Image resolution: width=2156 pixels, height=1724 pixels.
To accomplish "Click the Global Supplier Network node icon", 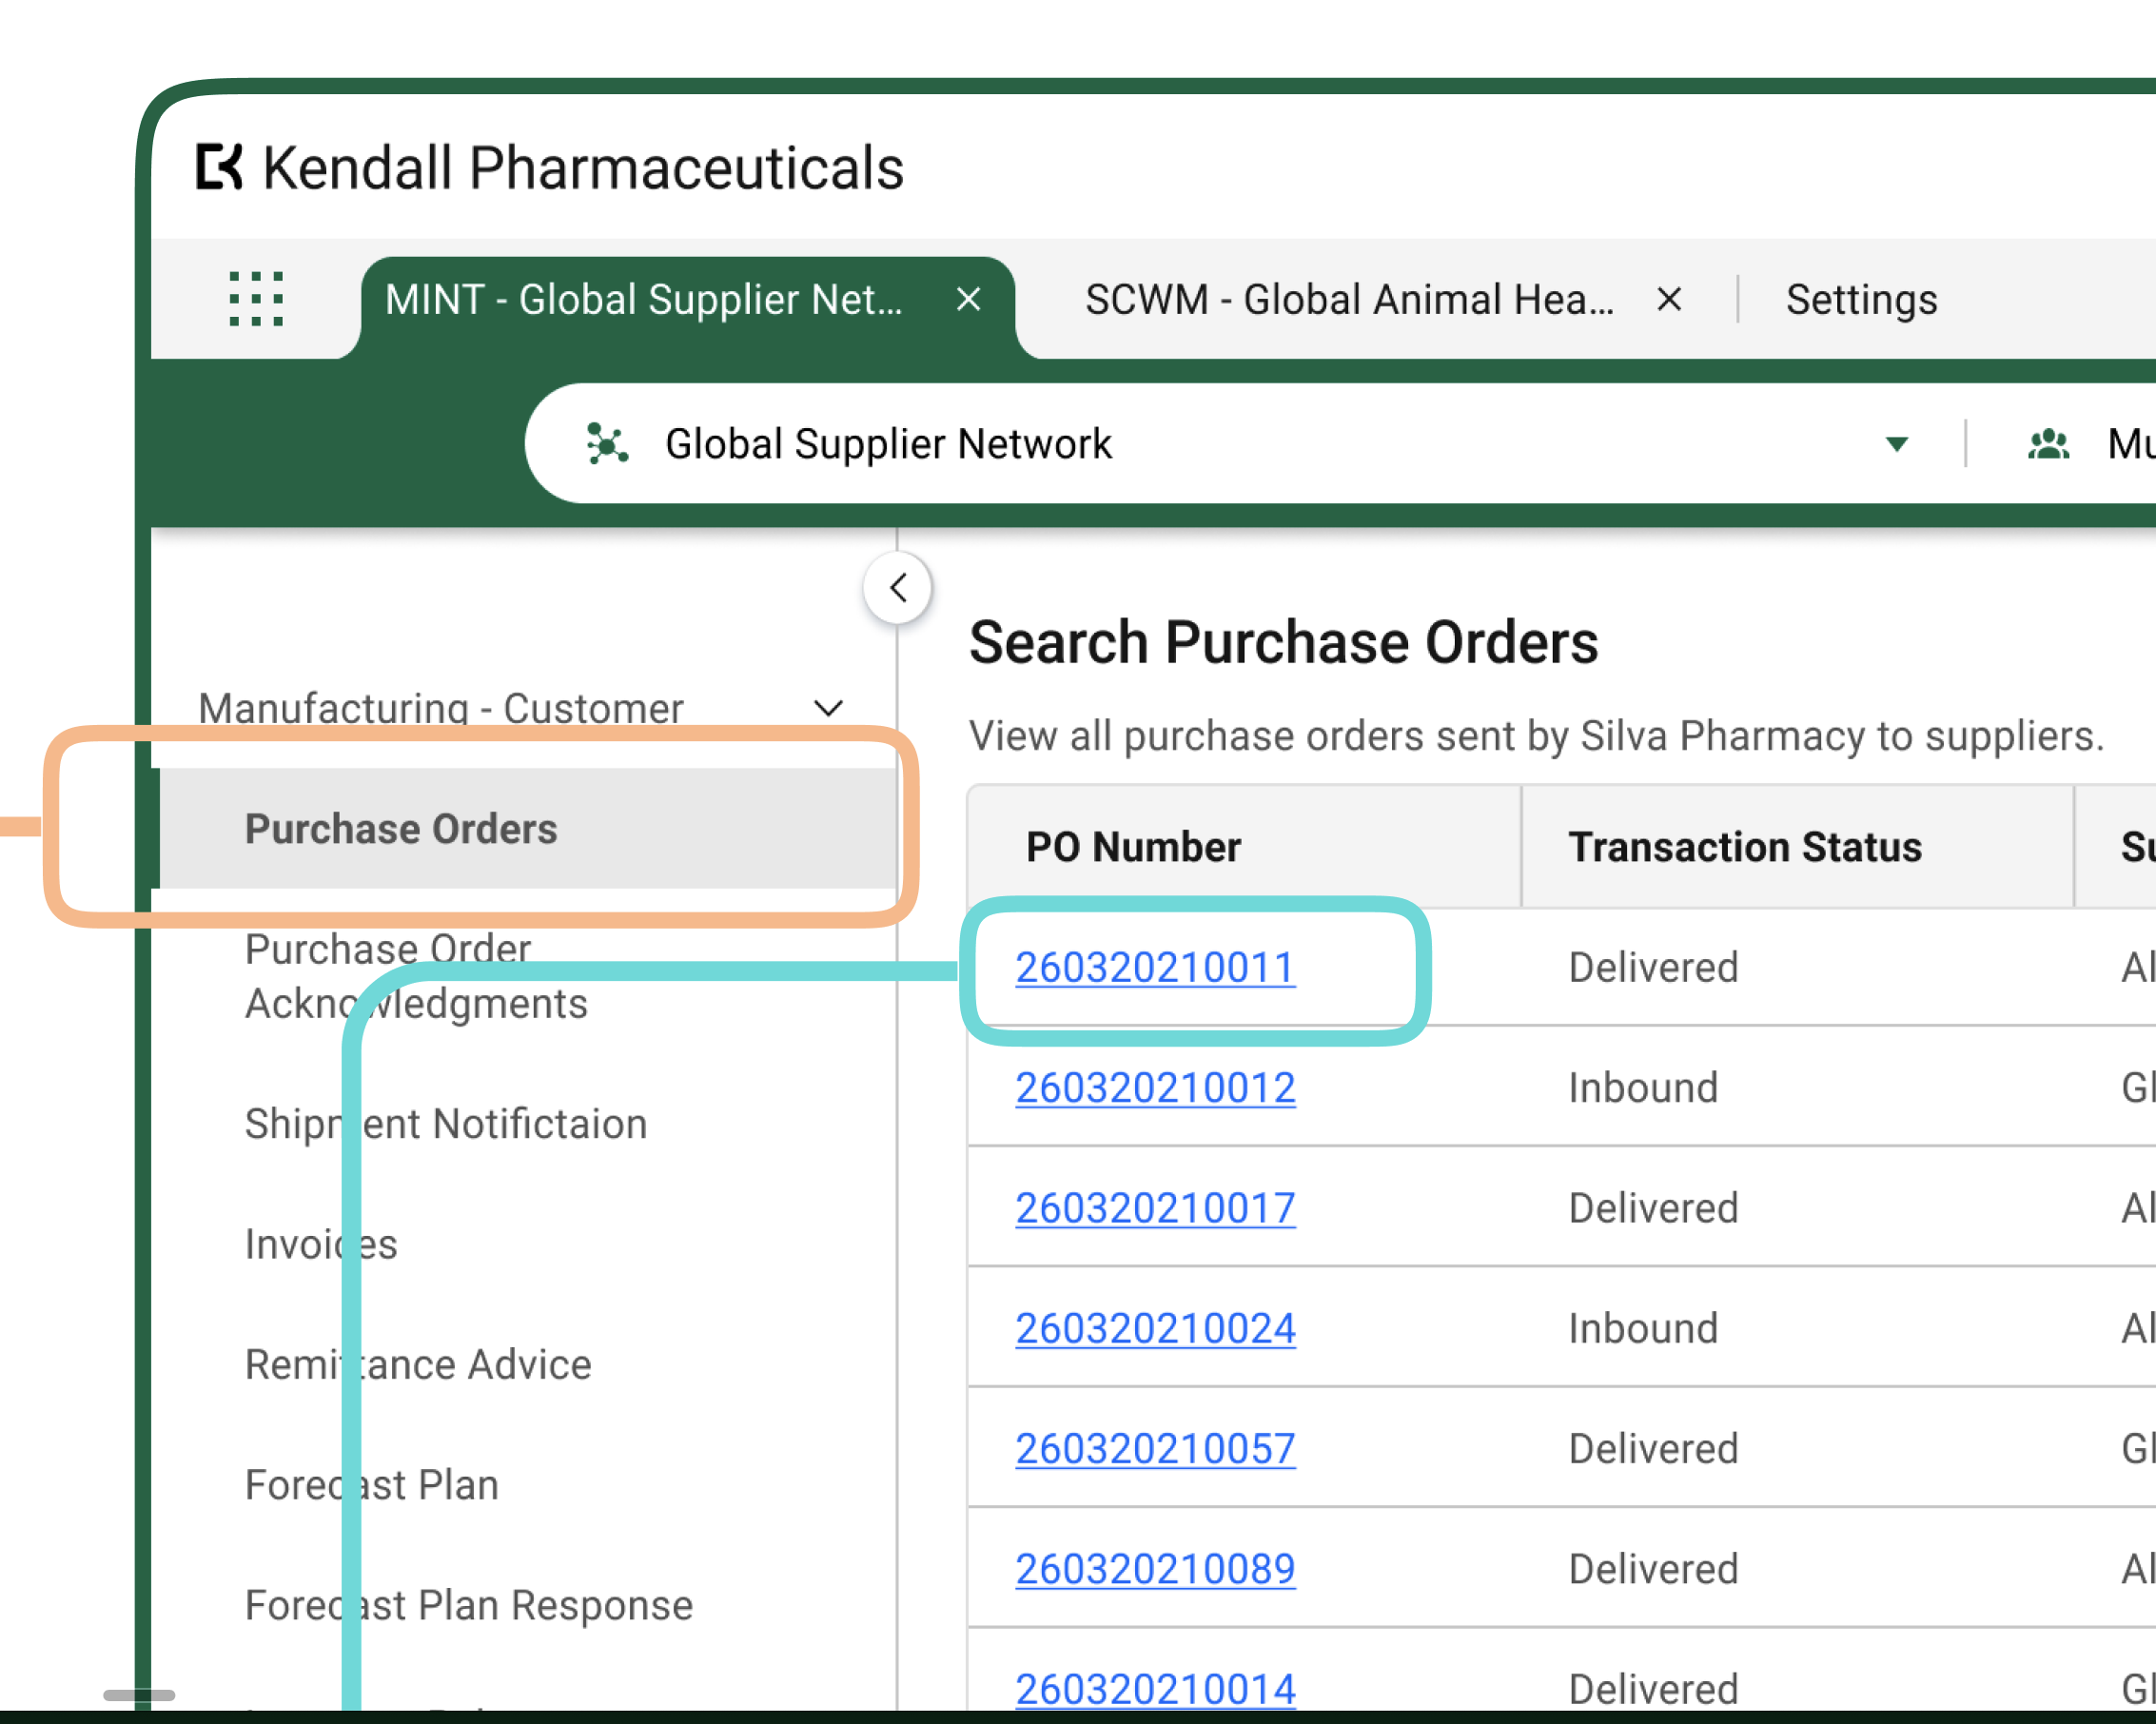I will [x=607, y=443].
